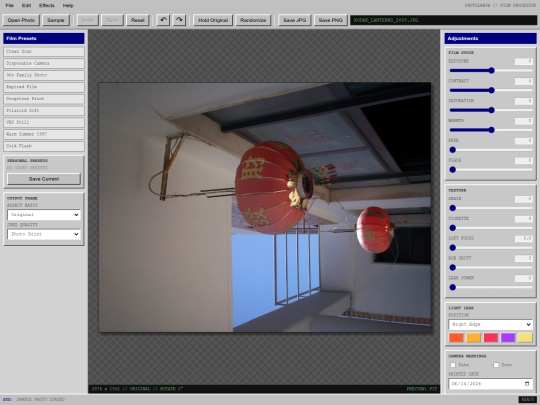Image resolution: width=540 pixels, height=405 pixels.
Task: Save the image as PNG
Action: (331, 20)
